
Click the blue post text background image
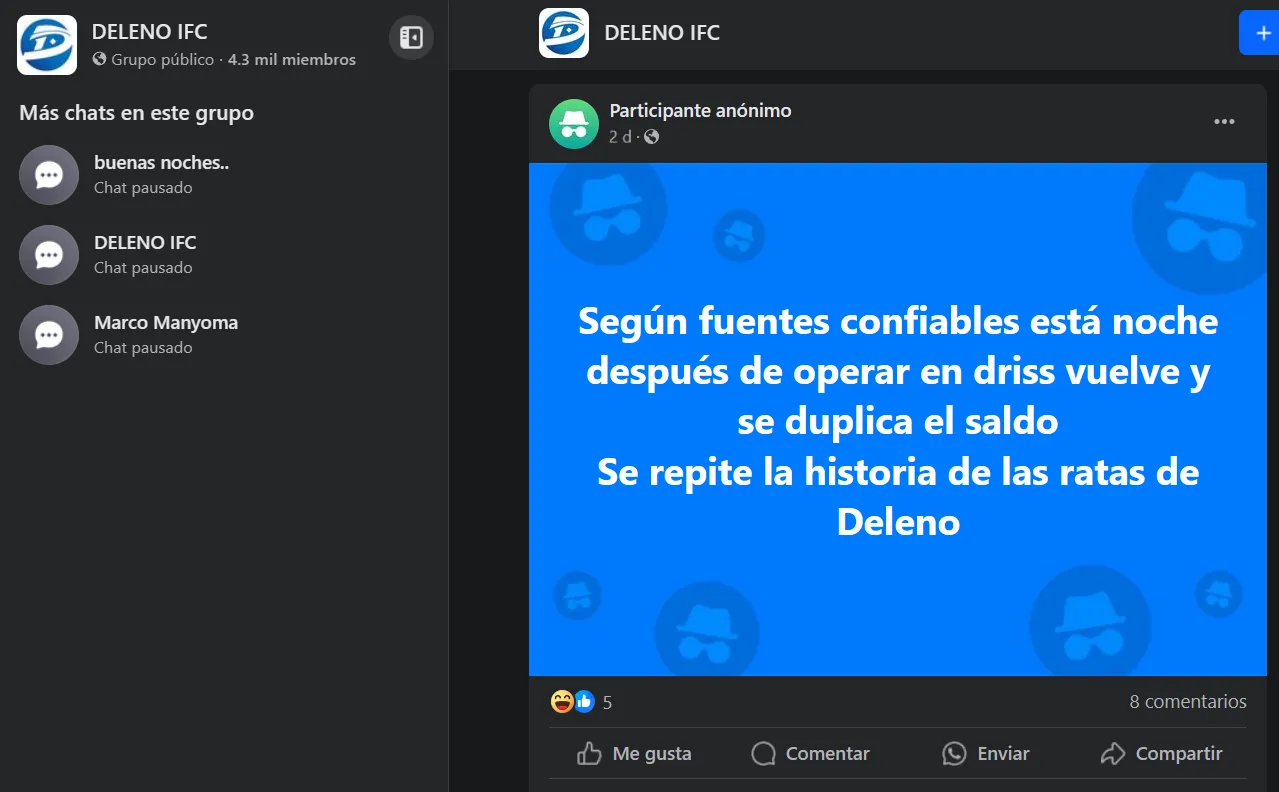[898, 420]
